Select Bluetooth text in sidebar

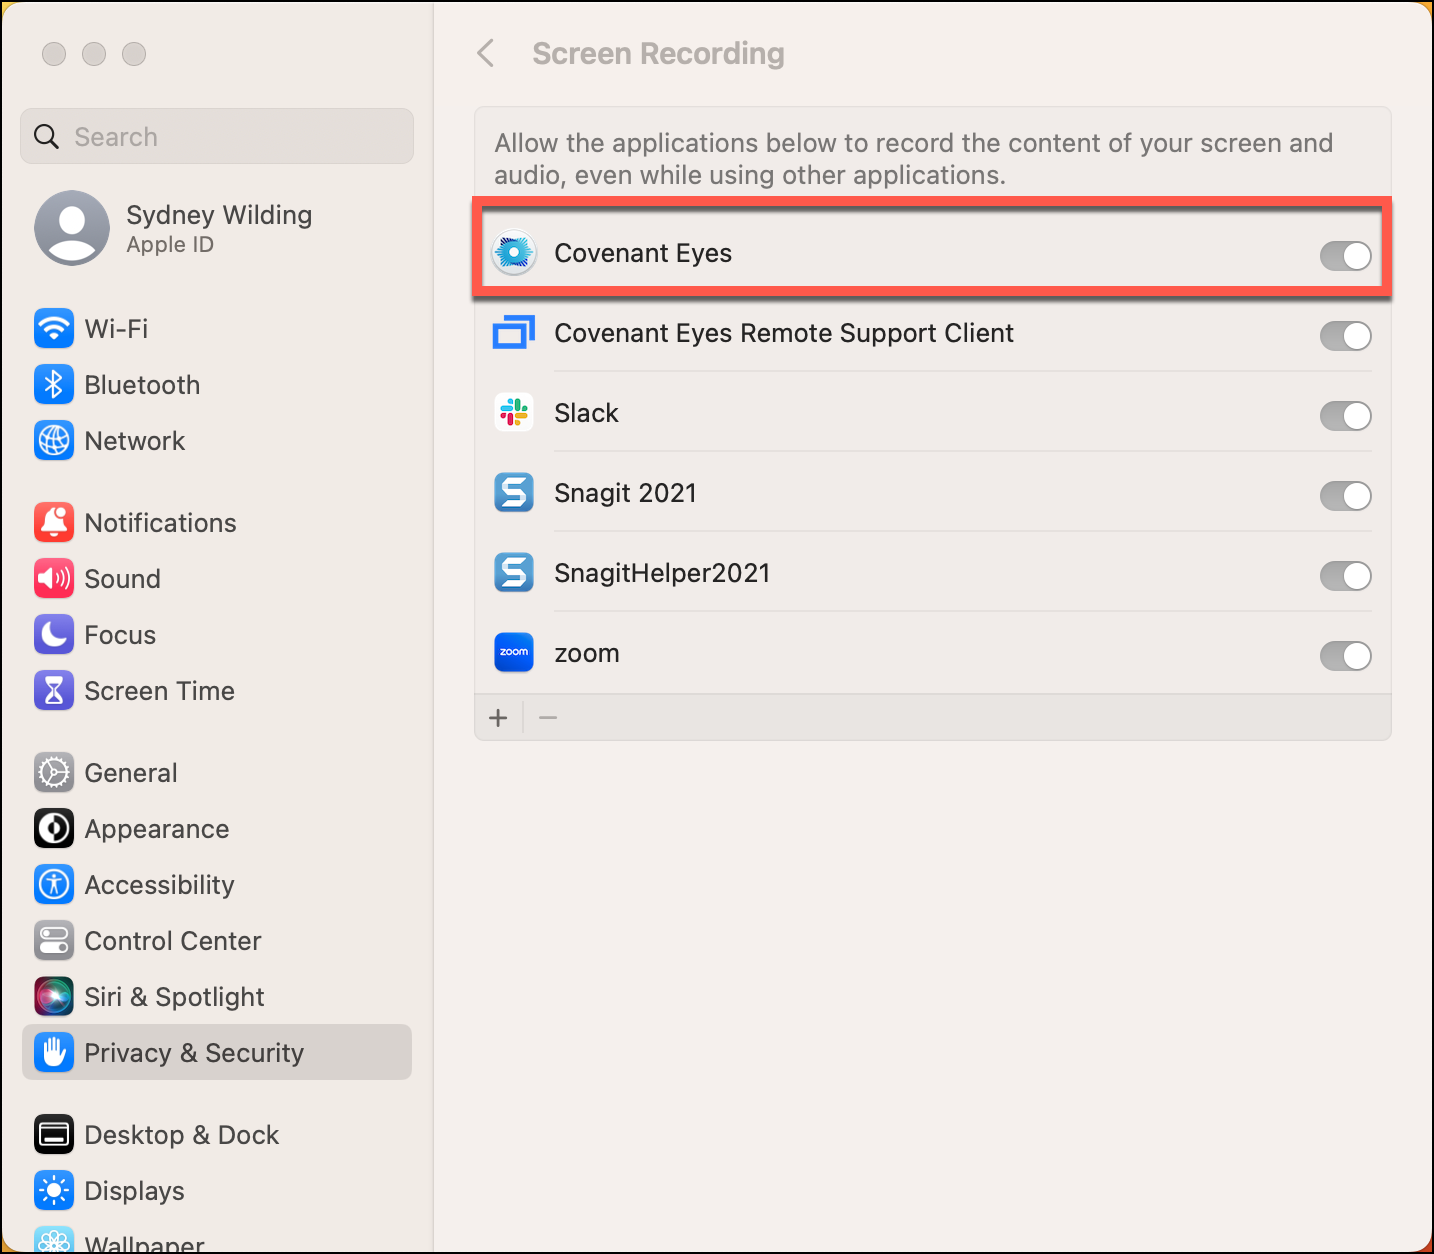click(142, 385)
